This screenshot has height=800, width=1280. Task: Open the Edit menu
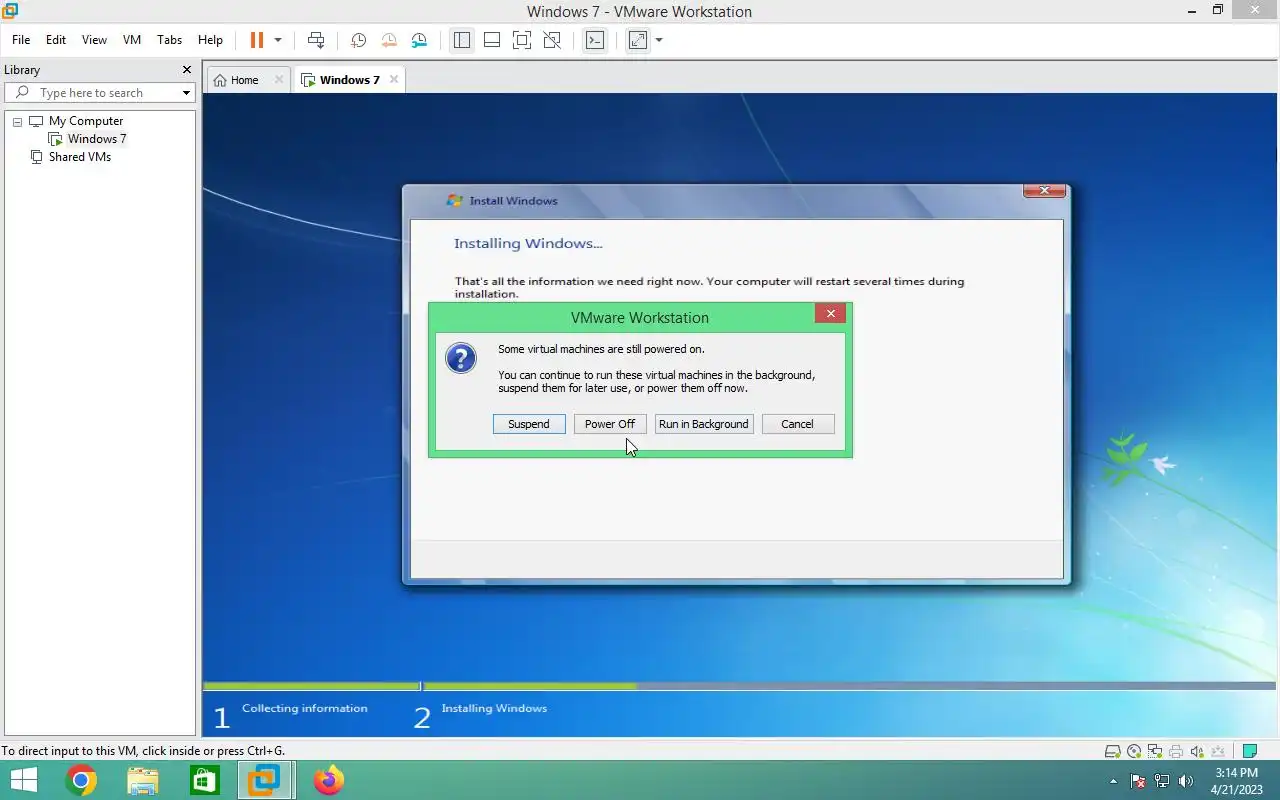56,40
